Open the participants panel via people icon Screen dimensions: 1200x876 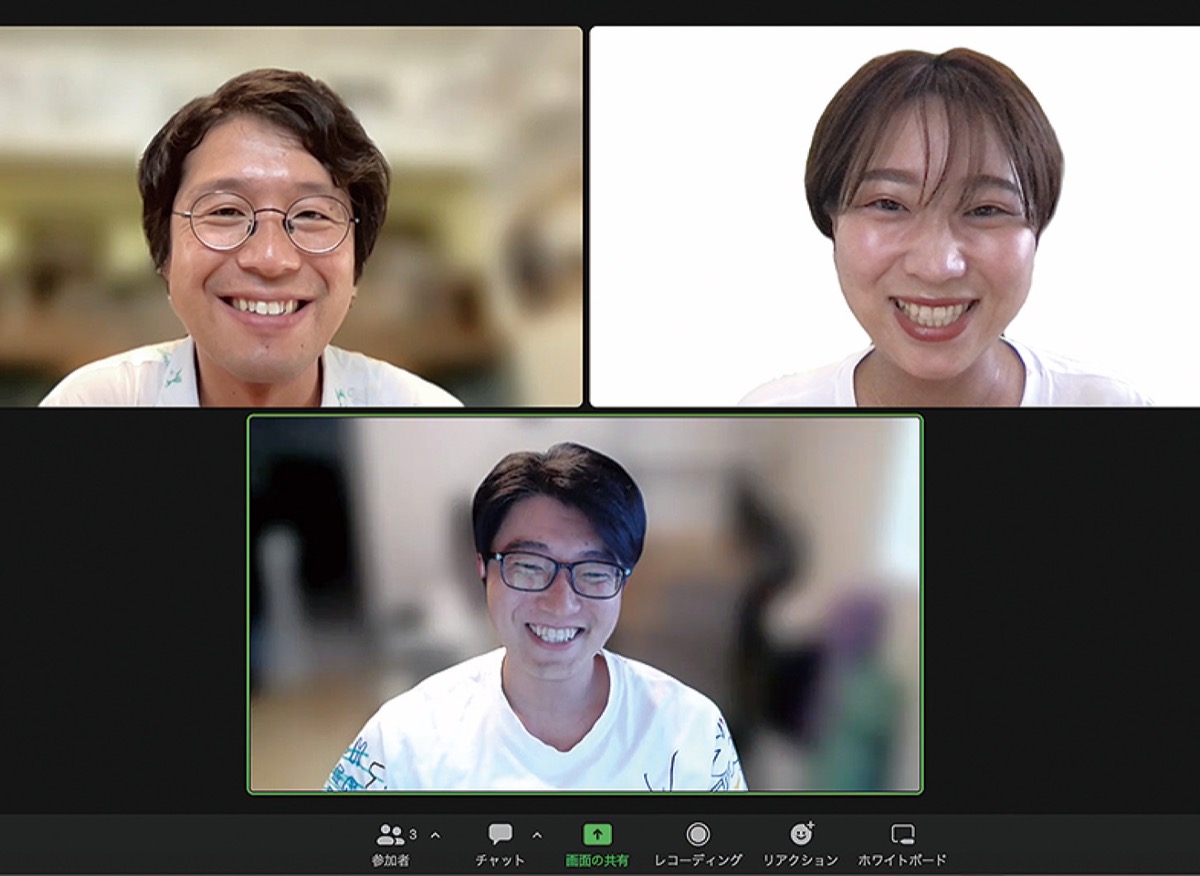click(390, 835)
